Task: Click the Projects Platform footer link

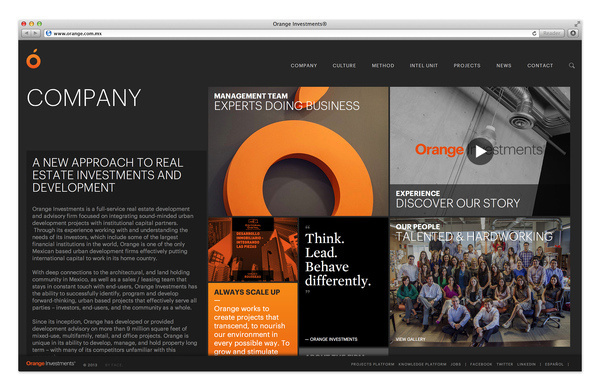Action: click(x=372, y=364)
